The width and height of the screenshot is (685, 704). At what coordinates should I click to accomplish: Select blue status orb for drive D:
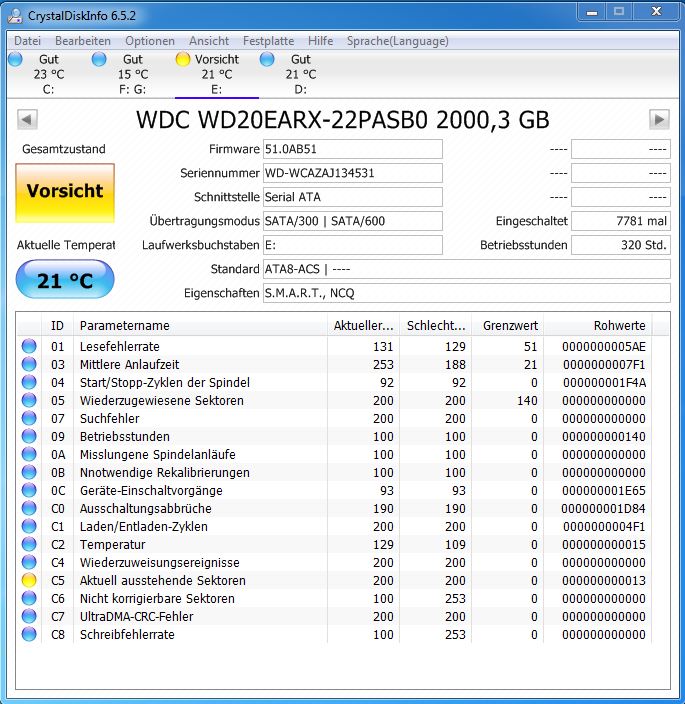pyautogui.click(x=267, y=59)
